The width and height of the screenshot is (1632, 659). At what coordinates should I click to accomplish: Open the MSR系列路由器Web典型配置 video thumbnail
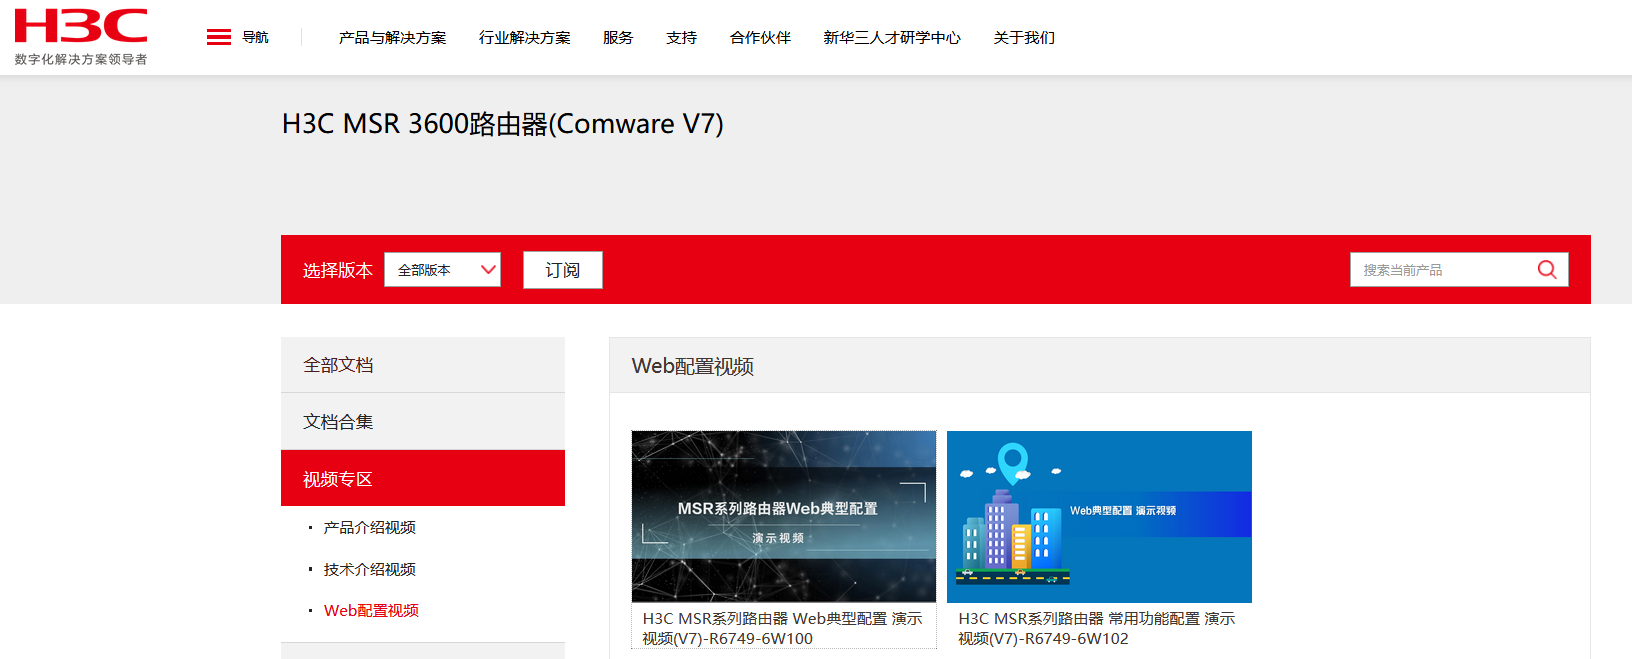[x=784, y=517]
